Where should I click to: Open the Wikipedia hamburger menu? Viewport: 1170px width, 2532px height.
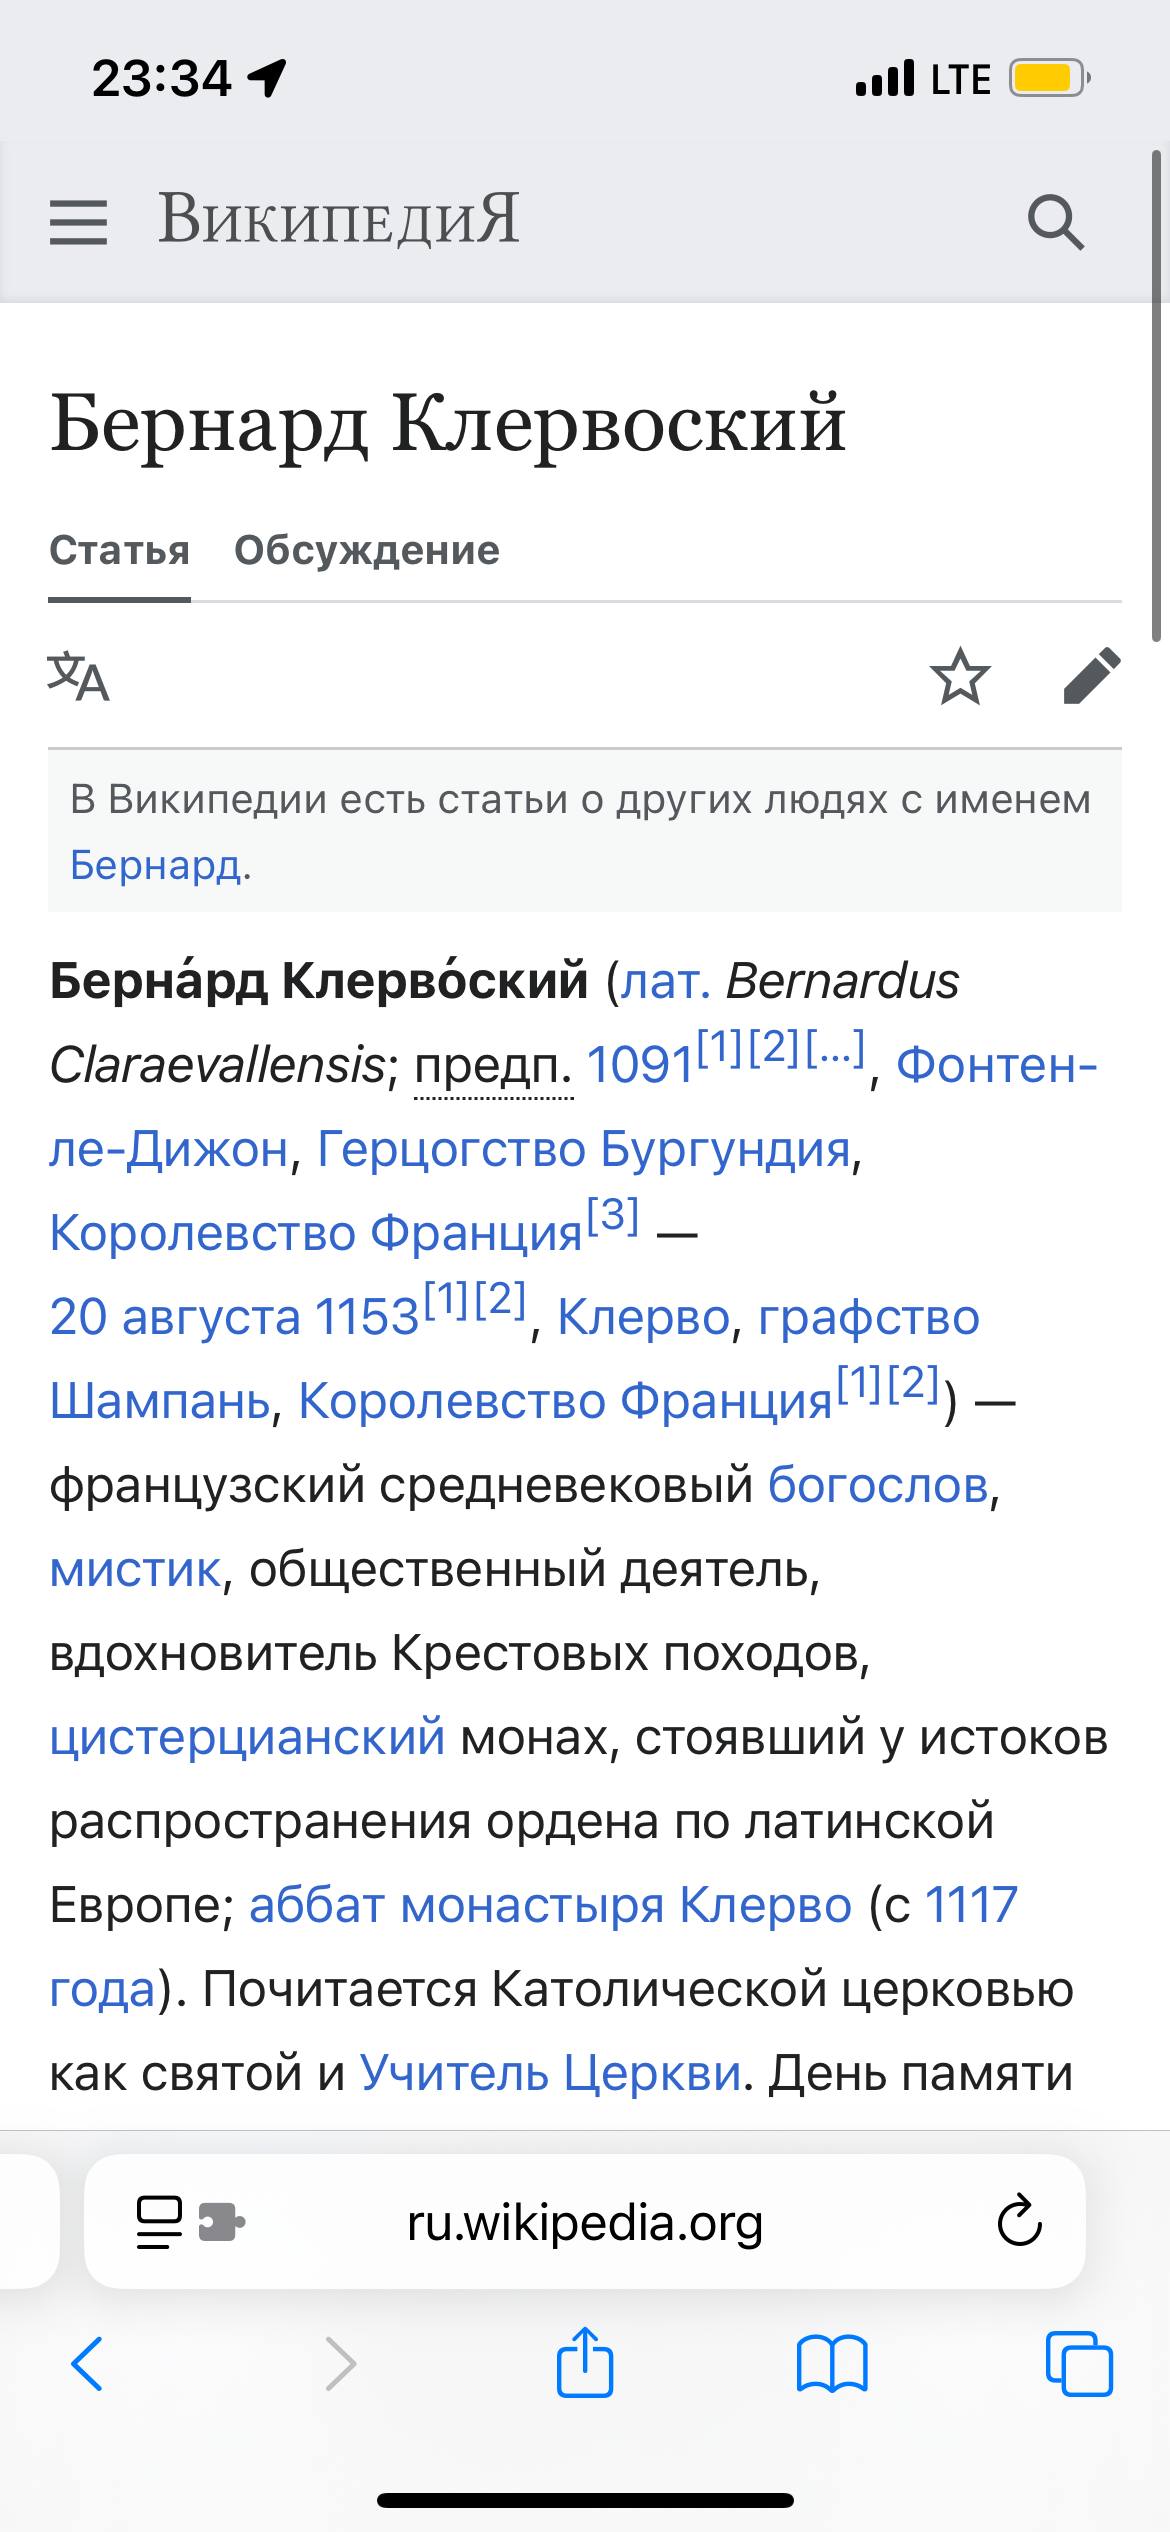click(78, 221)
